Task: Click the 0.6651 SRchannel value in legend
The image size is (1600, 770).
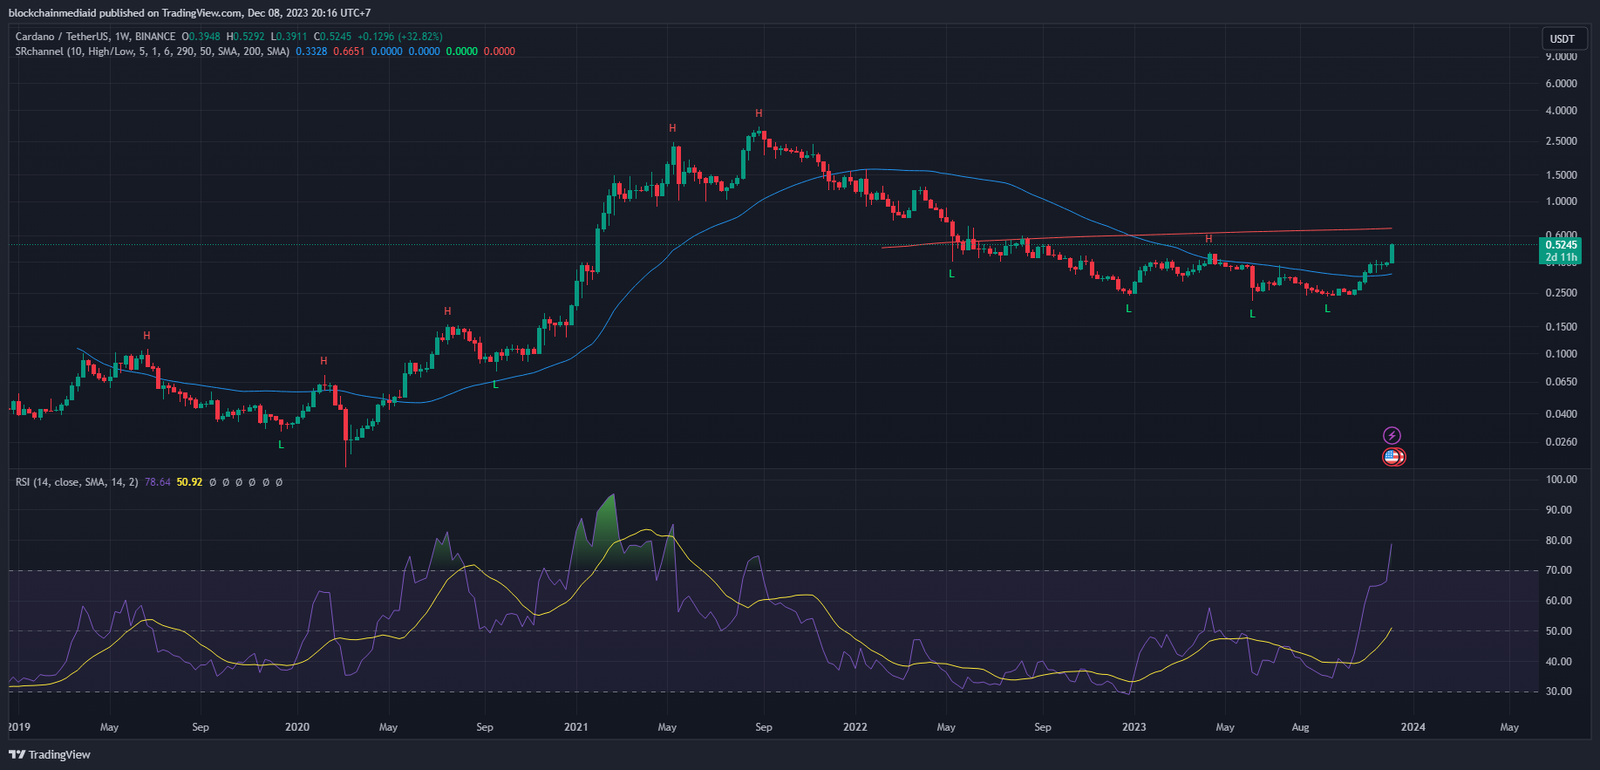Action: (349, 51)
